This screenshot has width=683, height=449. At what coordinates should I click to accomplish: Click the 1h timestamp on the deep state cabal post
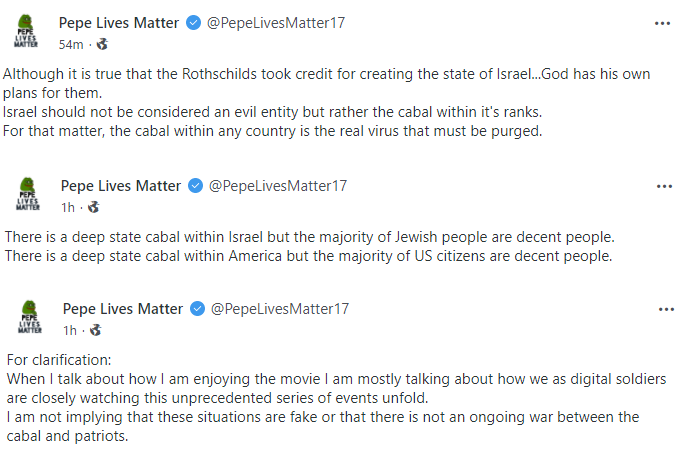(68, 208)
